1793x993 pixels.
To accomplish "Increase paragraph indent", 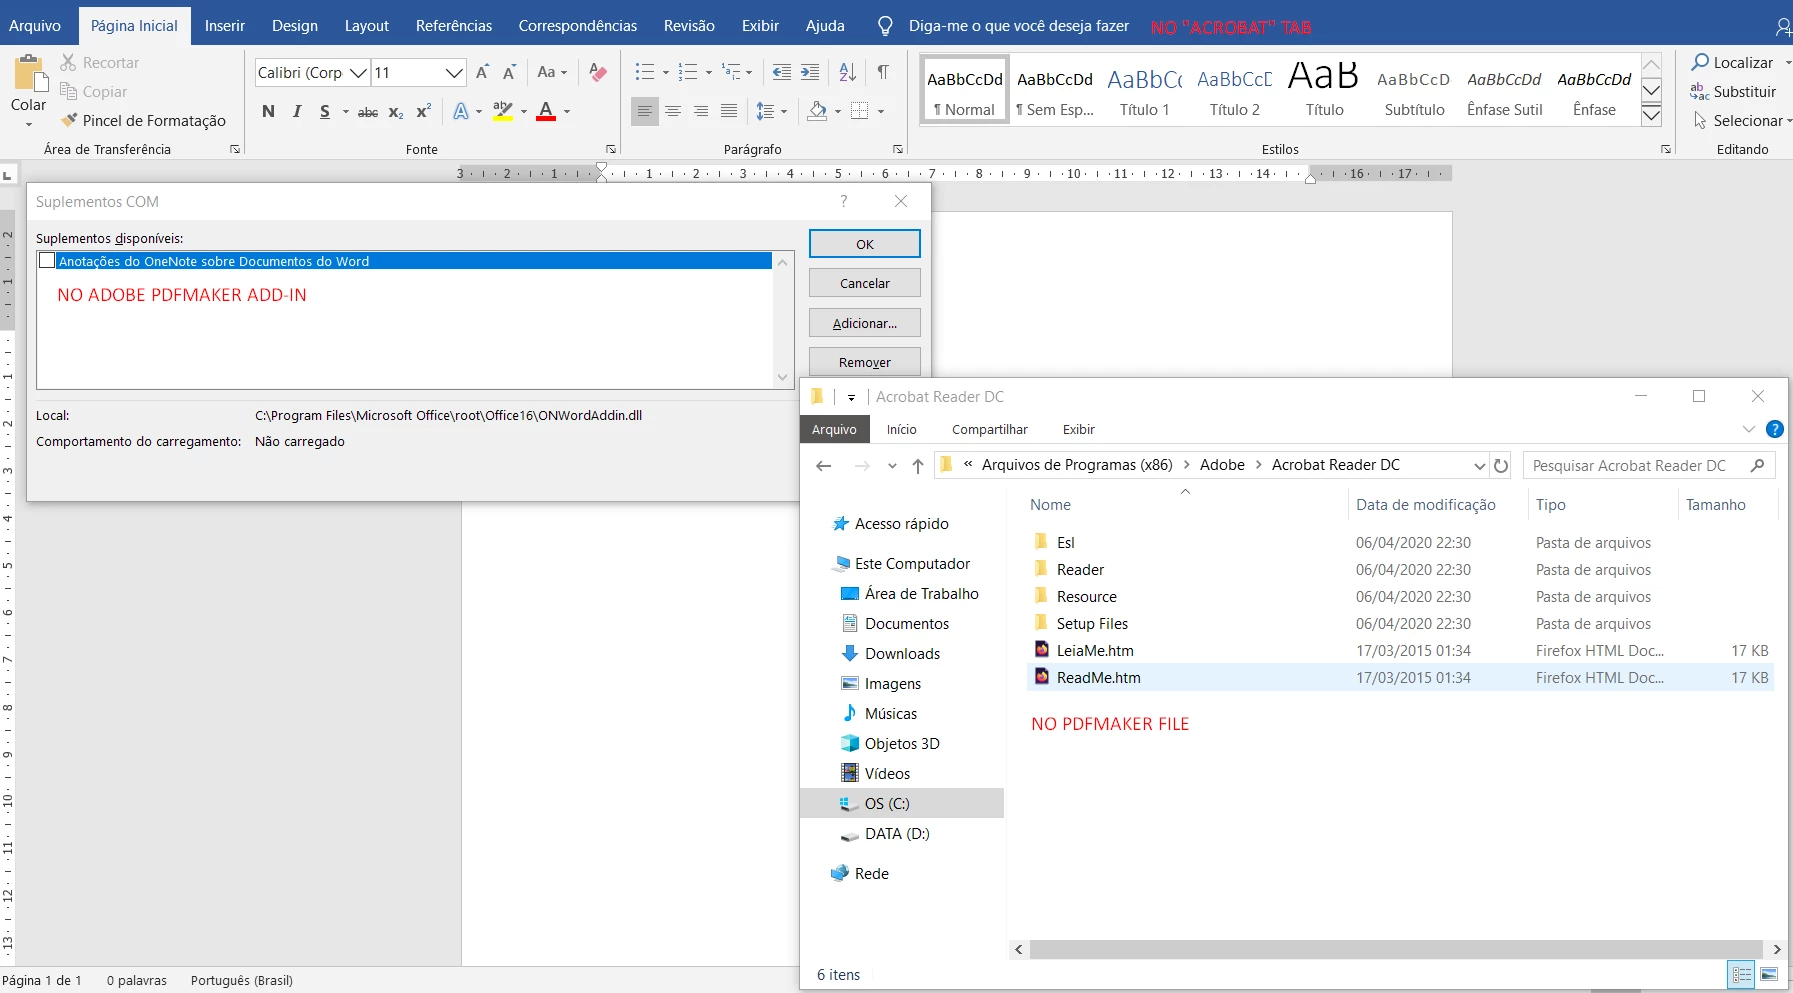I will (810, 72).
